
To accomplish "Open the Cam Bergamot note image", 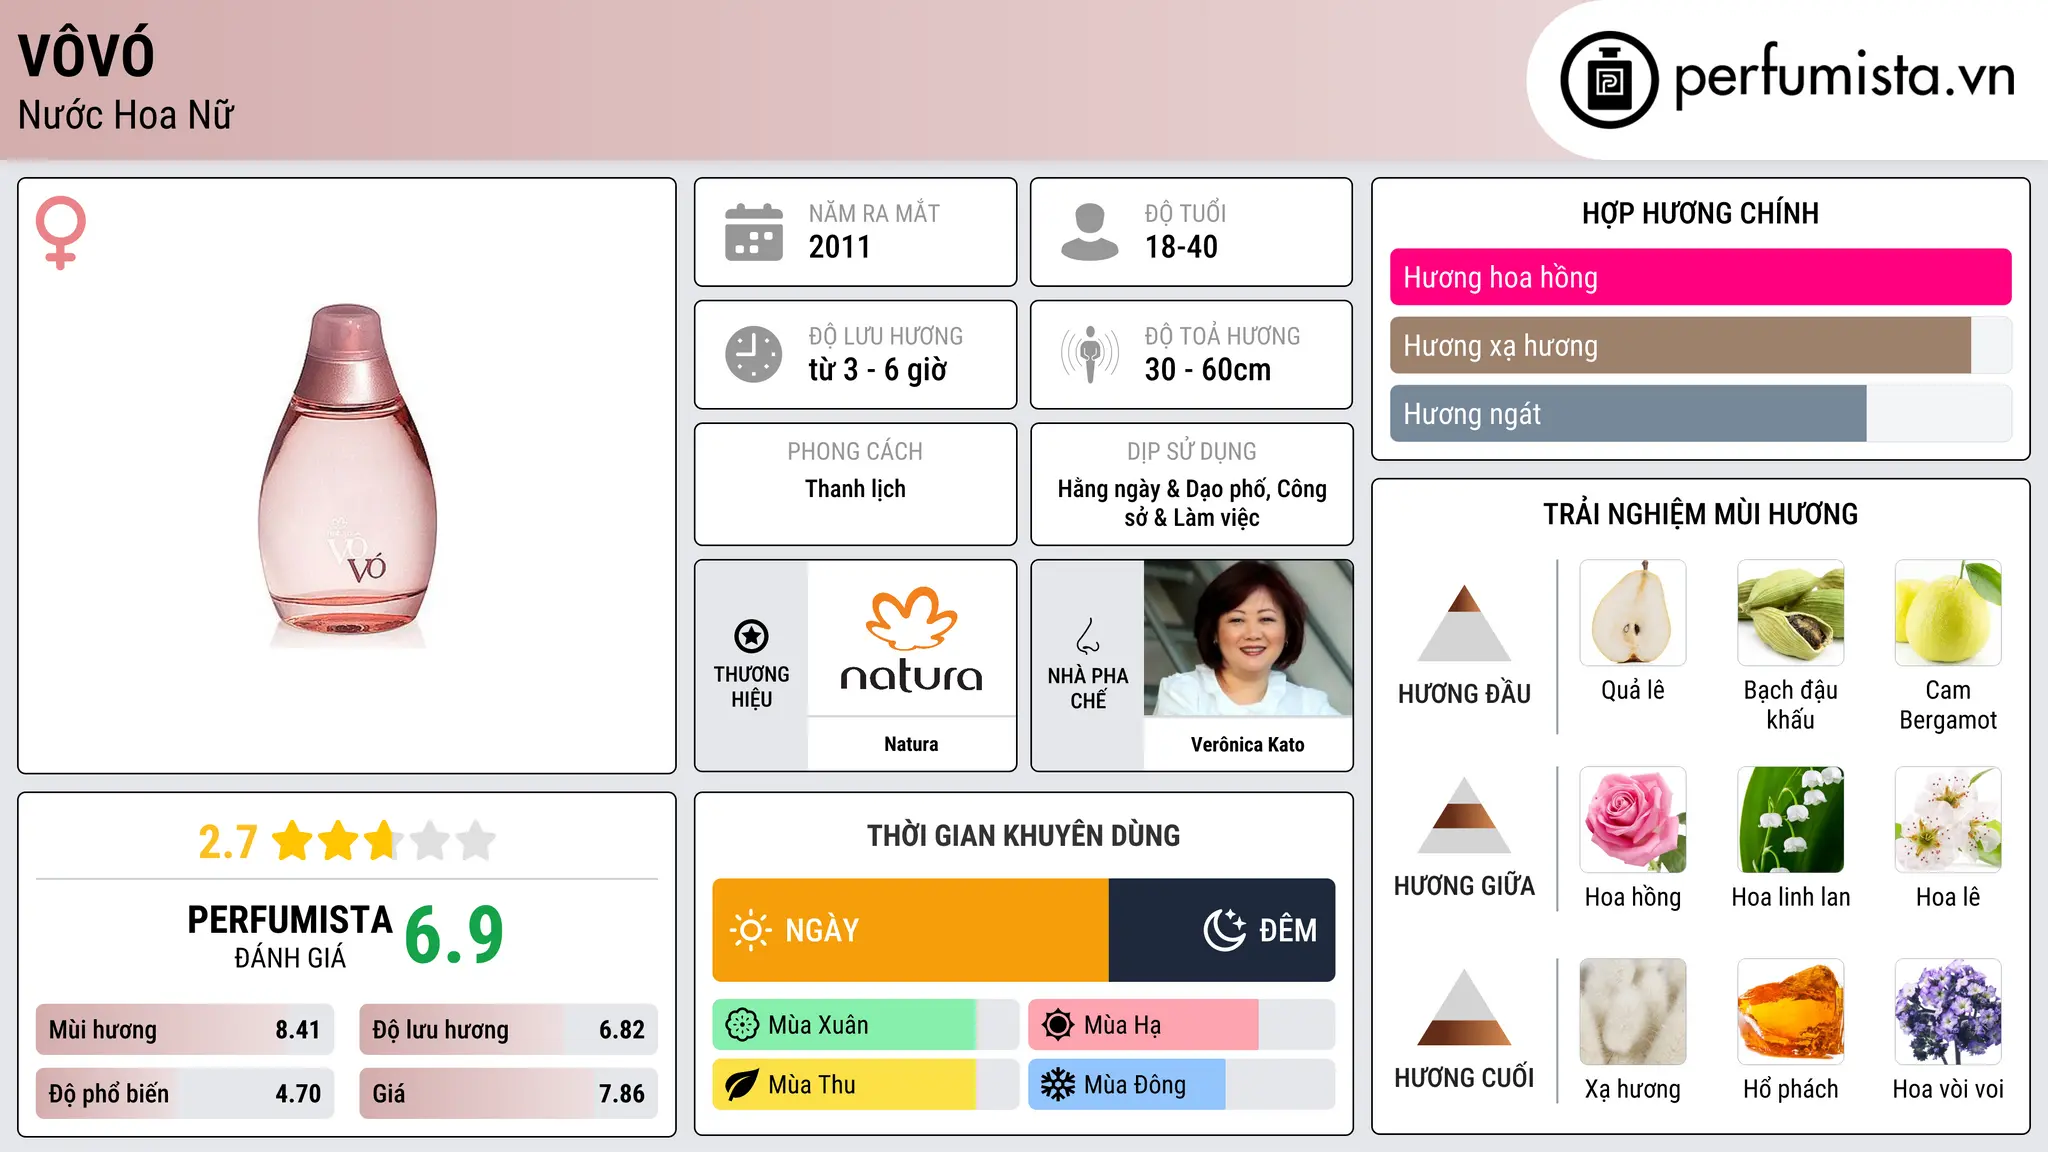I will click(1948, 613).
